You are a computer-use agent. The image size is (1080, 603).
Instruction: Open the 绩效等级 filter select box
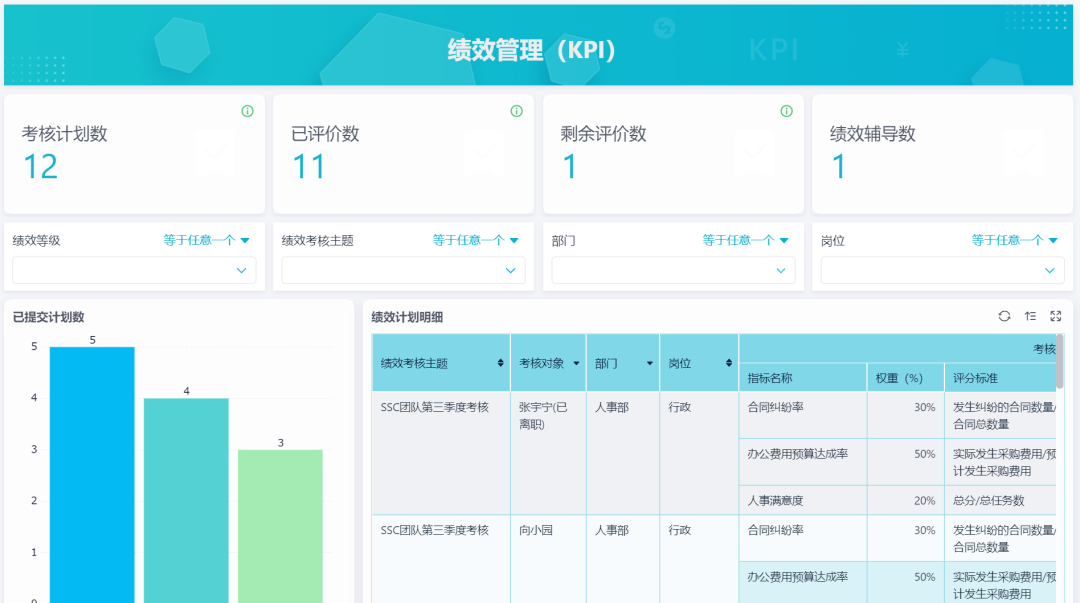pos(134,270)
